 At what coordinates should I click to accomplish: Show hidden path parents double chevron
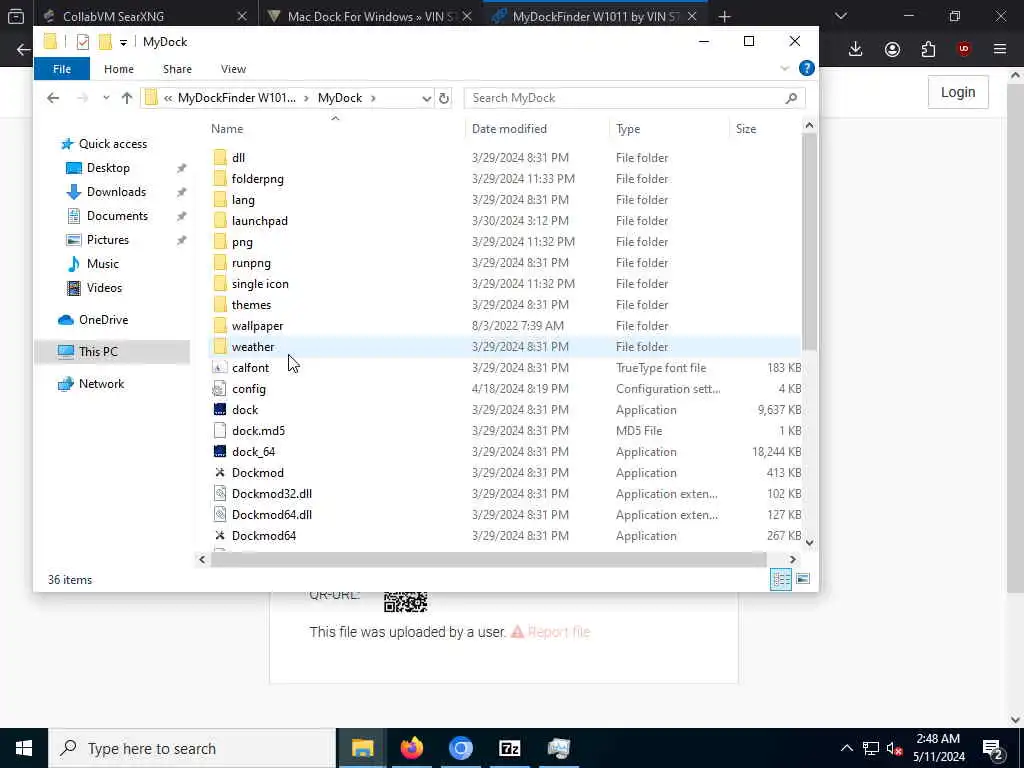coord(168,98)
